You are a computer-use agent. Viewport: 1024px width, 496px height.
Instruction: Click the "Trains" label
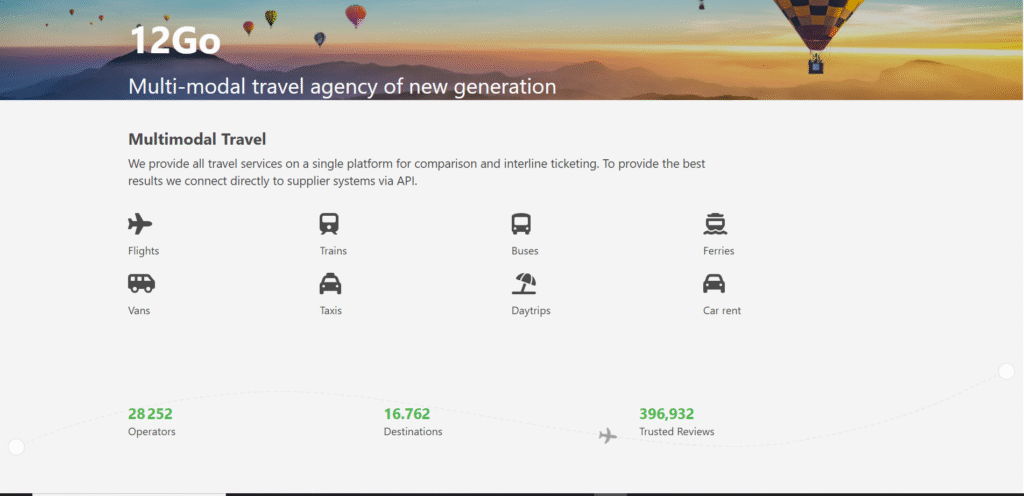pyautogui.click(x=333, y=251)
